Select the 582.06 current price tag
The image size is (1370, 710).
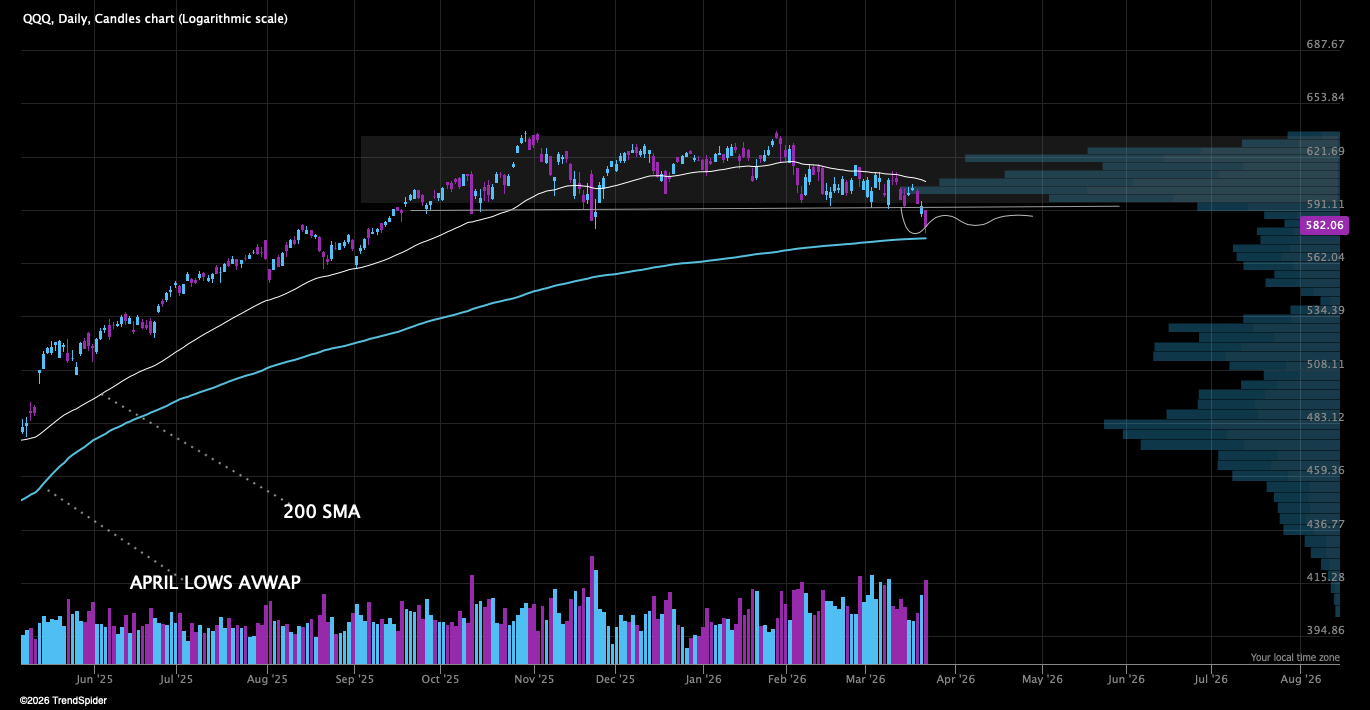pos(1324,226)
